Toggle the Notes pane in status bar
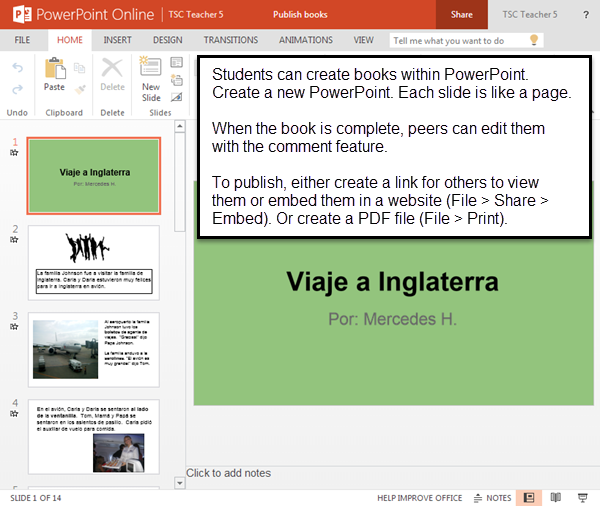The width and height of the screenshot is (600, 506). click(x=492, y=497)
